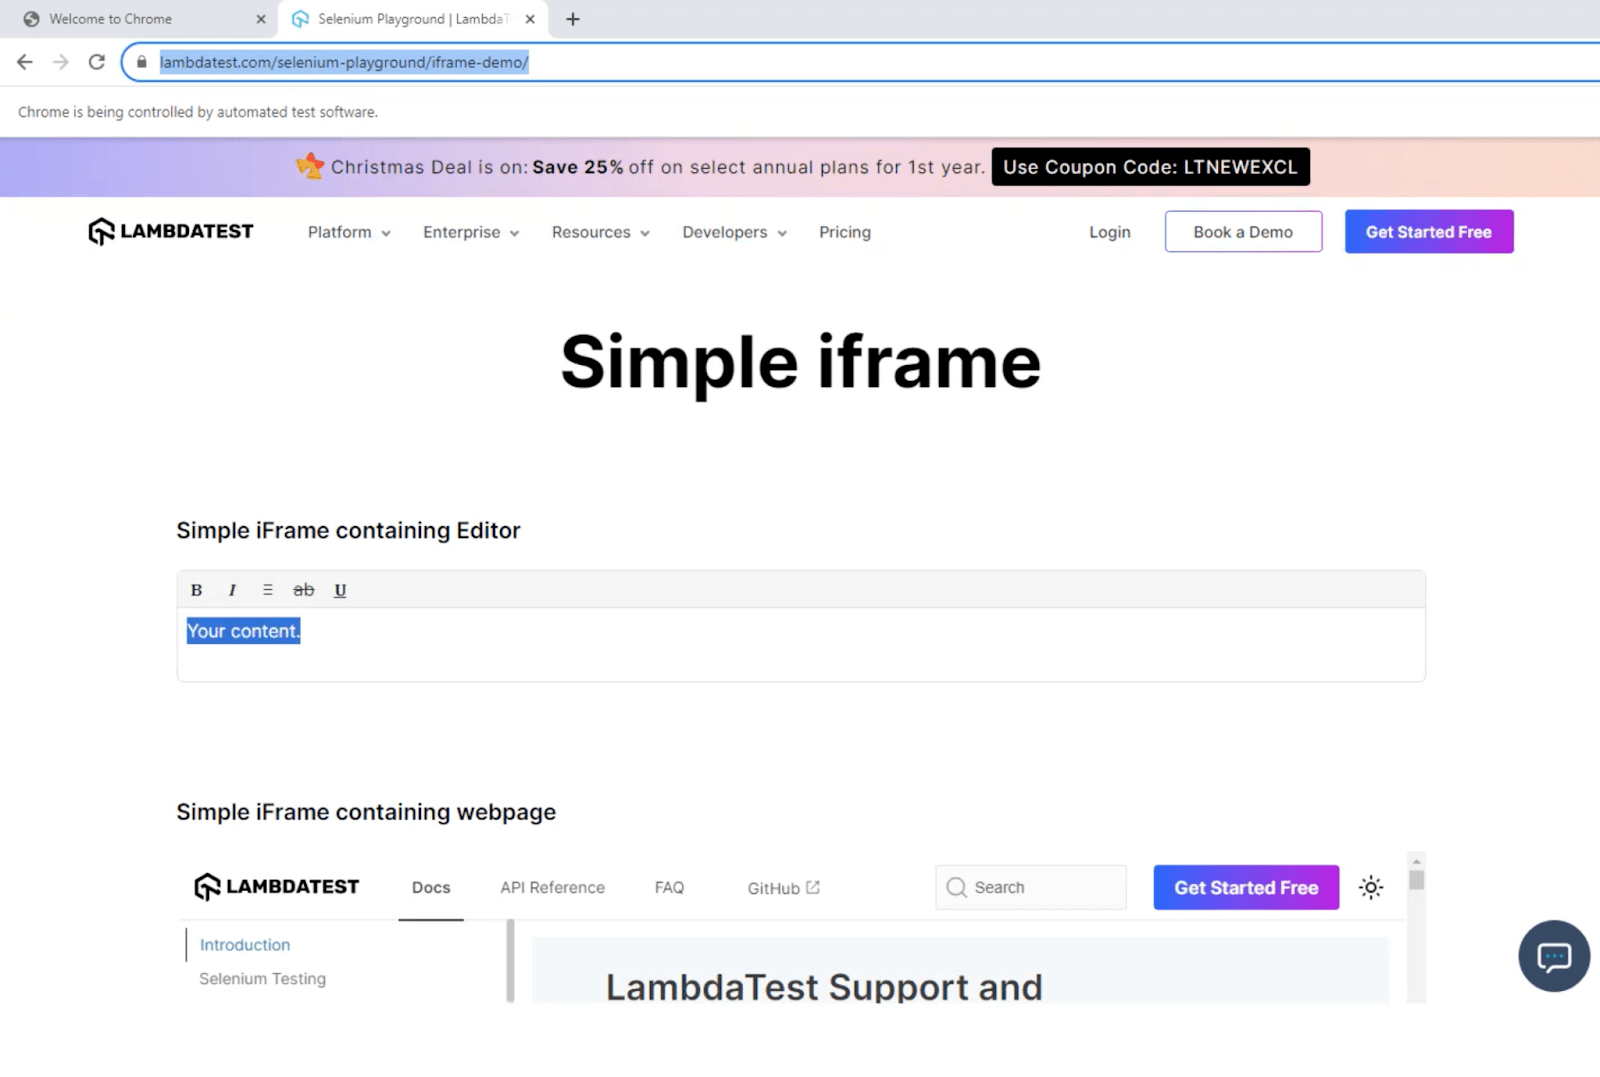The width and height of the screenshot is (1600, 1077).
Task: Click the list icon in editor toolbar
Action: coord(267,590)
